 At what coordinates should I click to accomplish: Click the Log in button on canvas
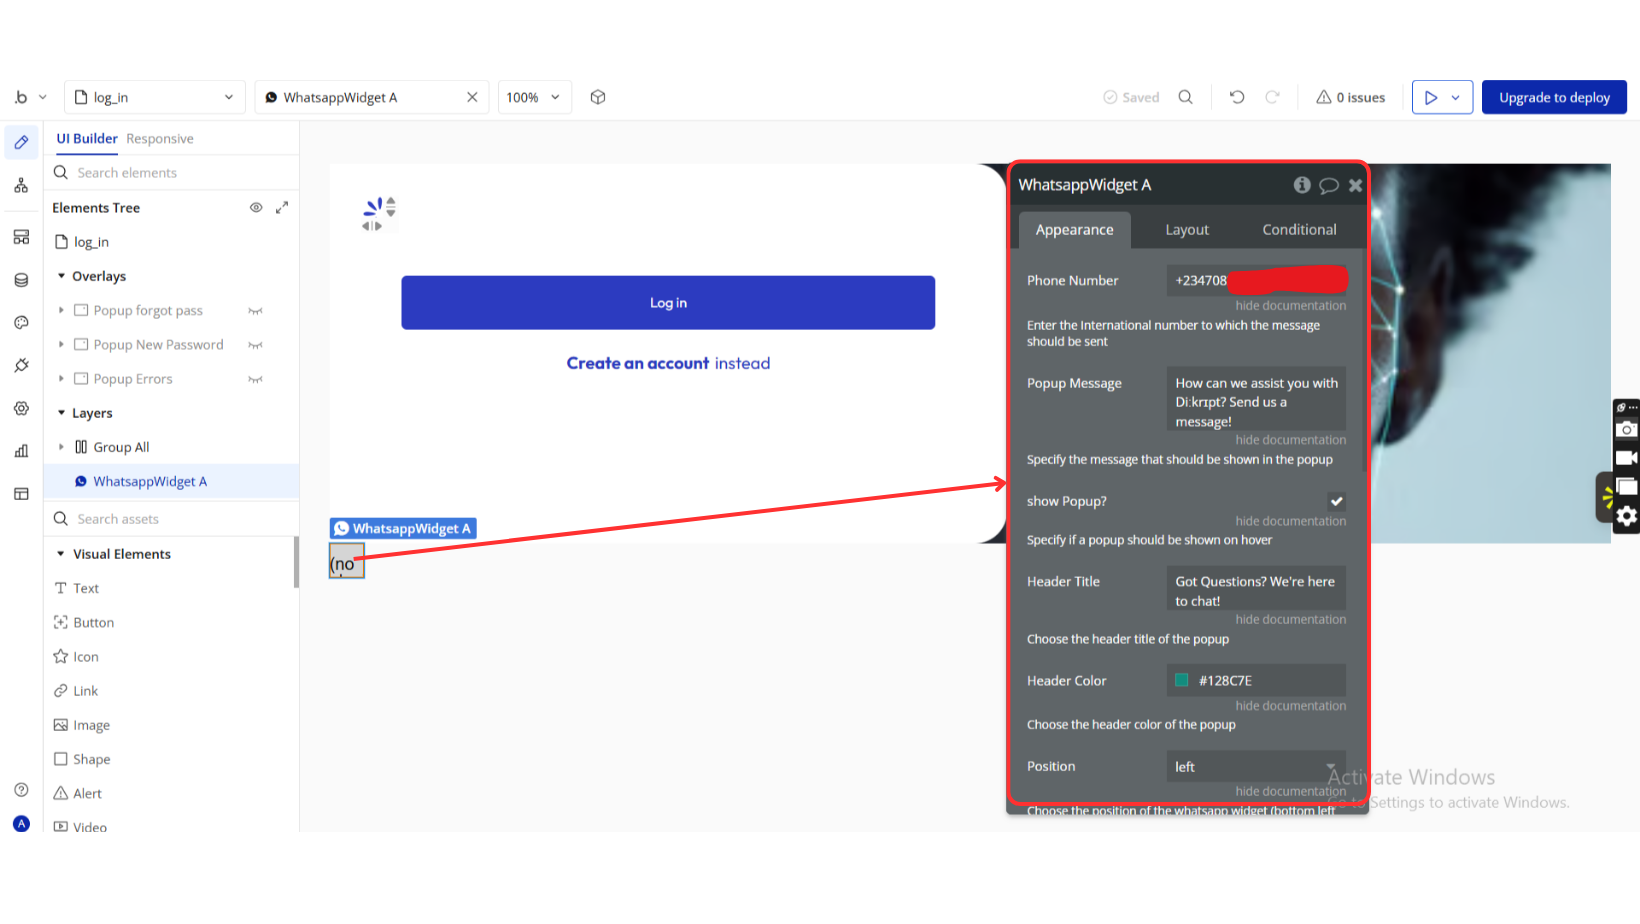[668, 303]
